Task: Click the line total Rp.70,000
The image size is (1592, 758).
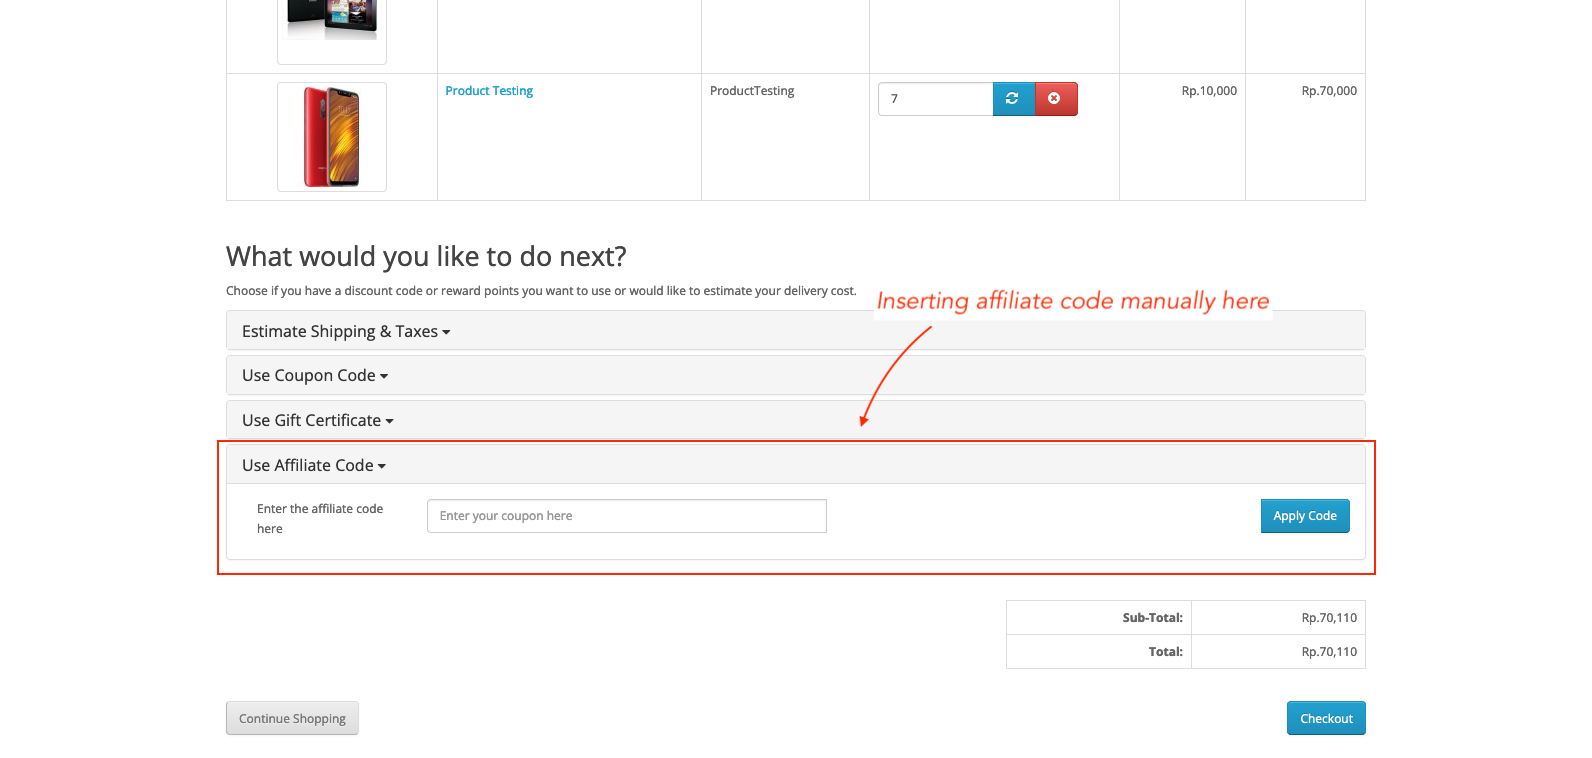Action: [x=1328, y=91]
